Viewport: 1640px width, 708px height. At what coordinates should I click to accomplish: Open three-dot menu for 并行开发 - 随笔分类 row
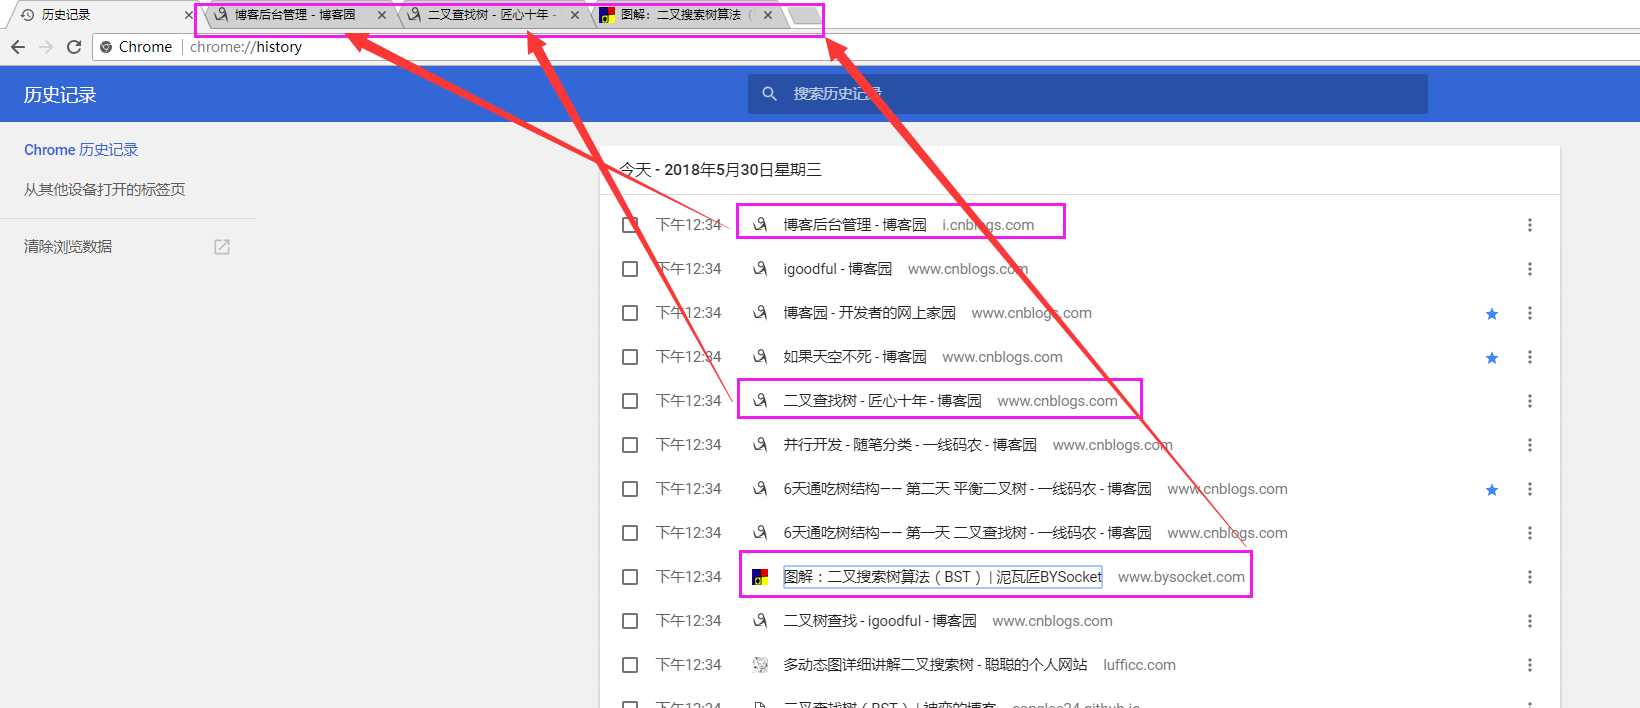pos(1530,445)
